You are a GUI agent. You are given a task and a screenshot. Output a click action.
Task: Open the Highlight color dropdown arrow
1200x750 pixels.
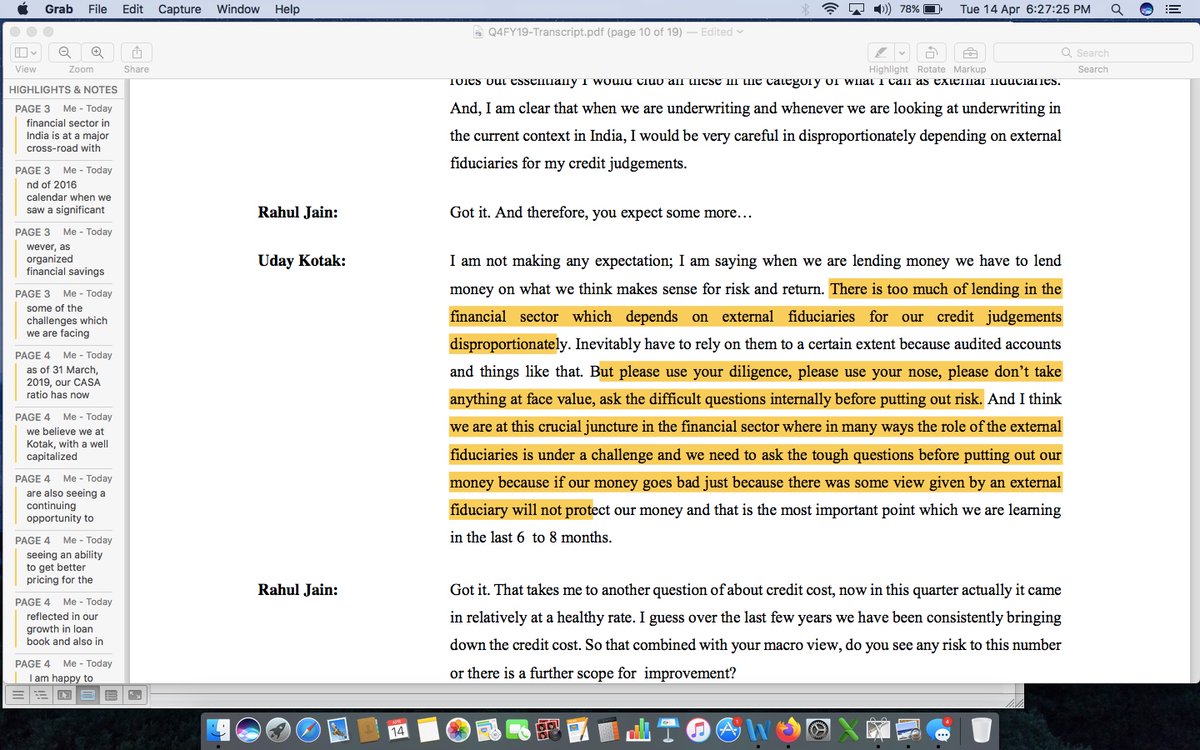point(901,52)
